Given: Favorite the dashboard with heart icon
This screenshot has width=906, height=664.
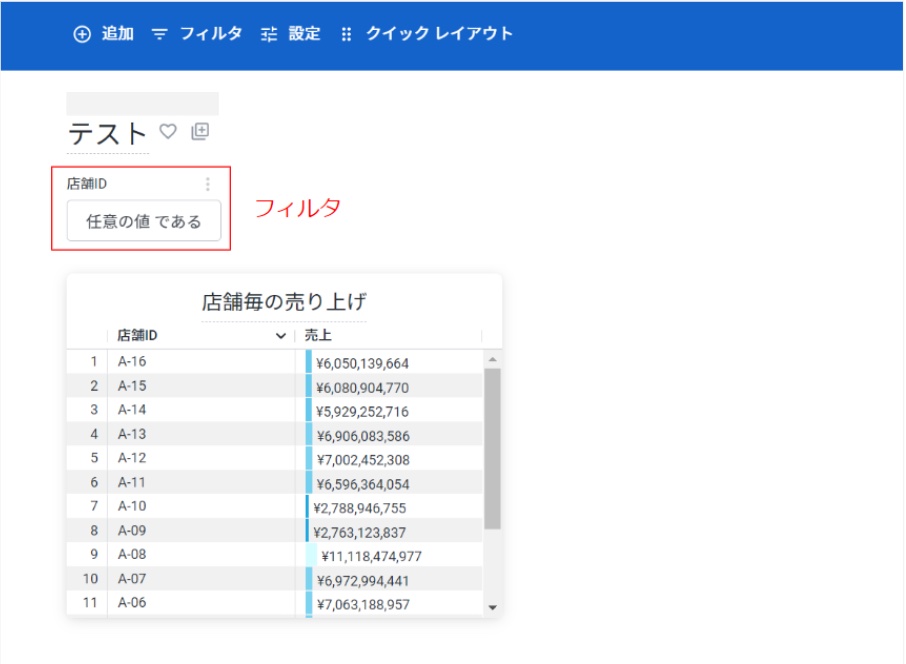Looking at the screenshot, I should point(168,131).
